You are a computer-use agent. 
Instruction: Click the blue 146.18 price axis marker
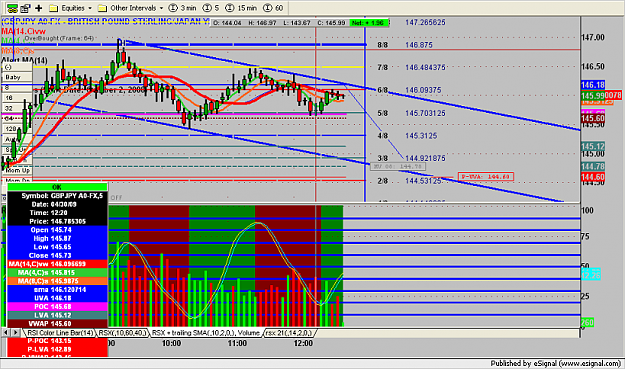coord(593,84)
